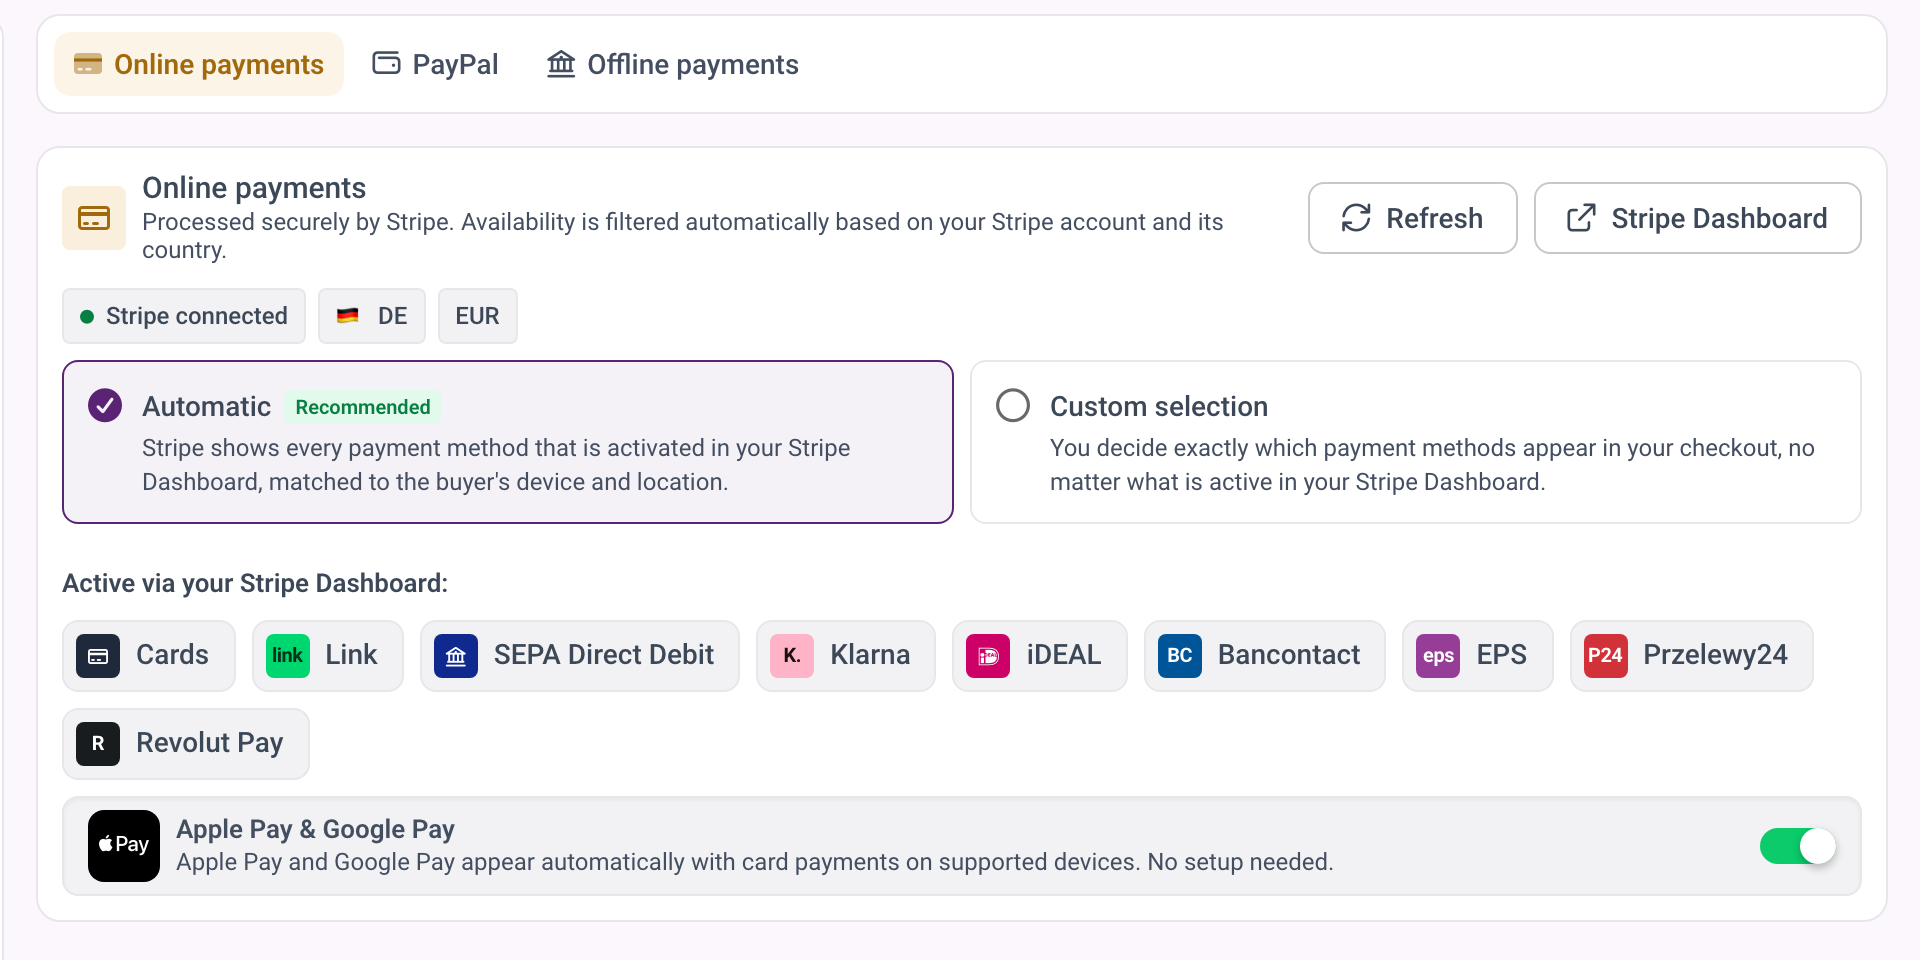This screenshot has width=1920, height=960.
Task: Click the card icon beside the Online payments heading
Action: tap(94, 218)
